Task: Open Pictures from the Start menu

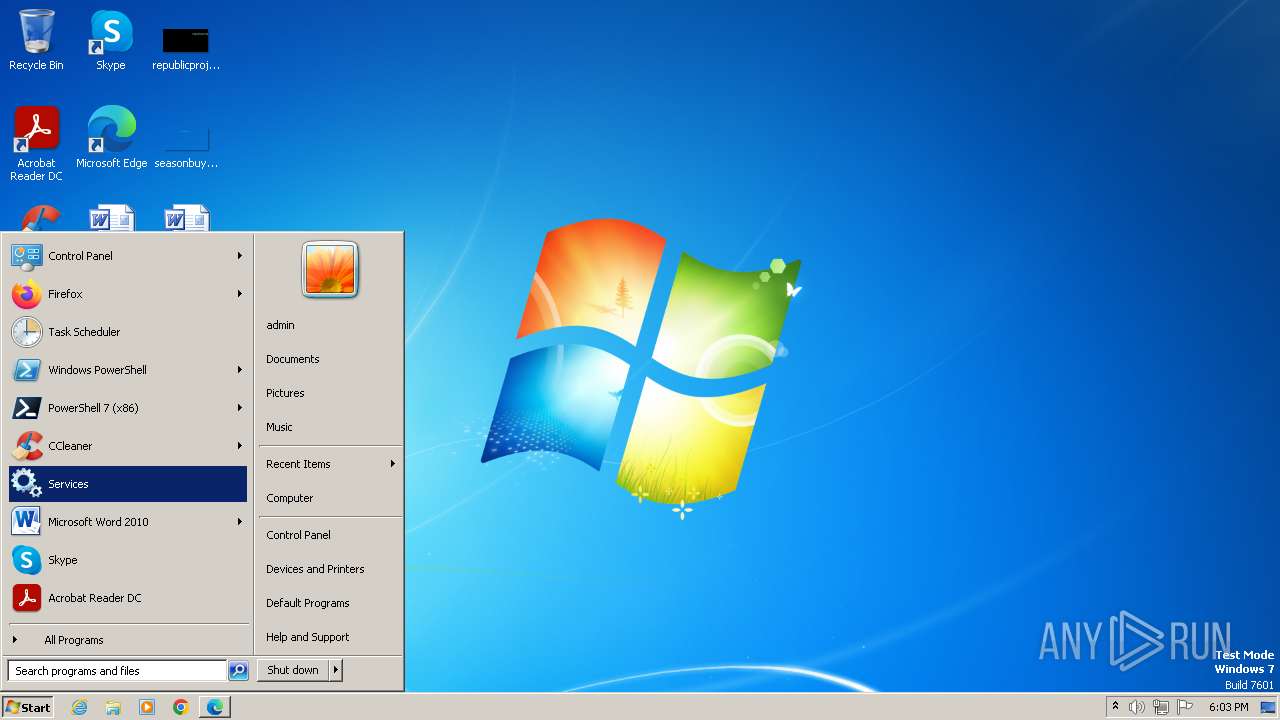Action: [330, 393]
